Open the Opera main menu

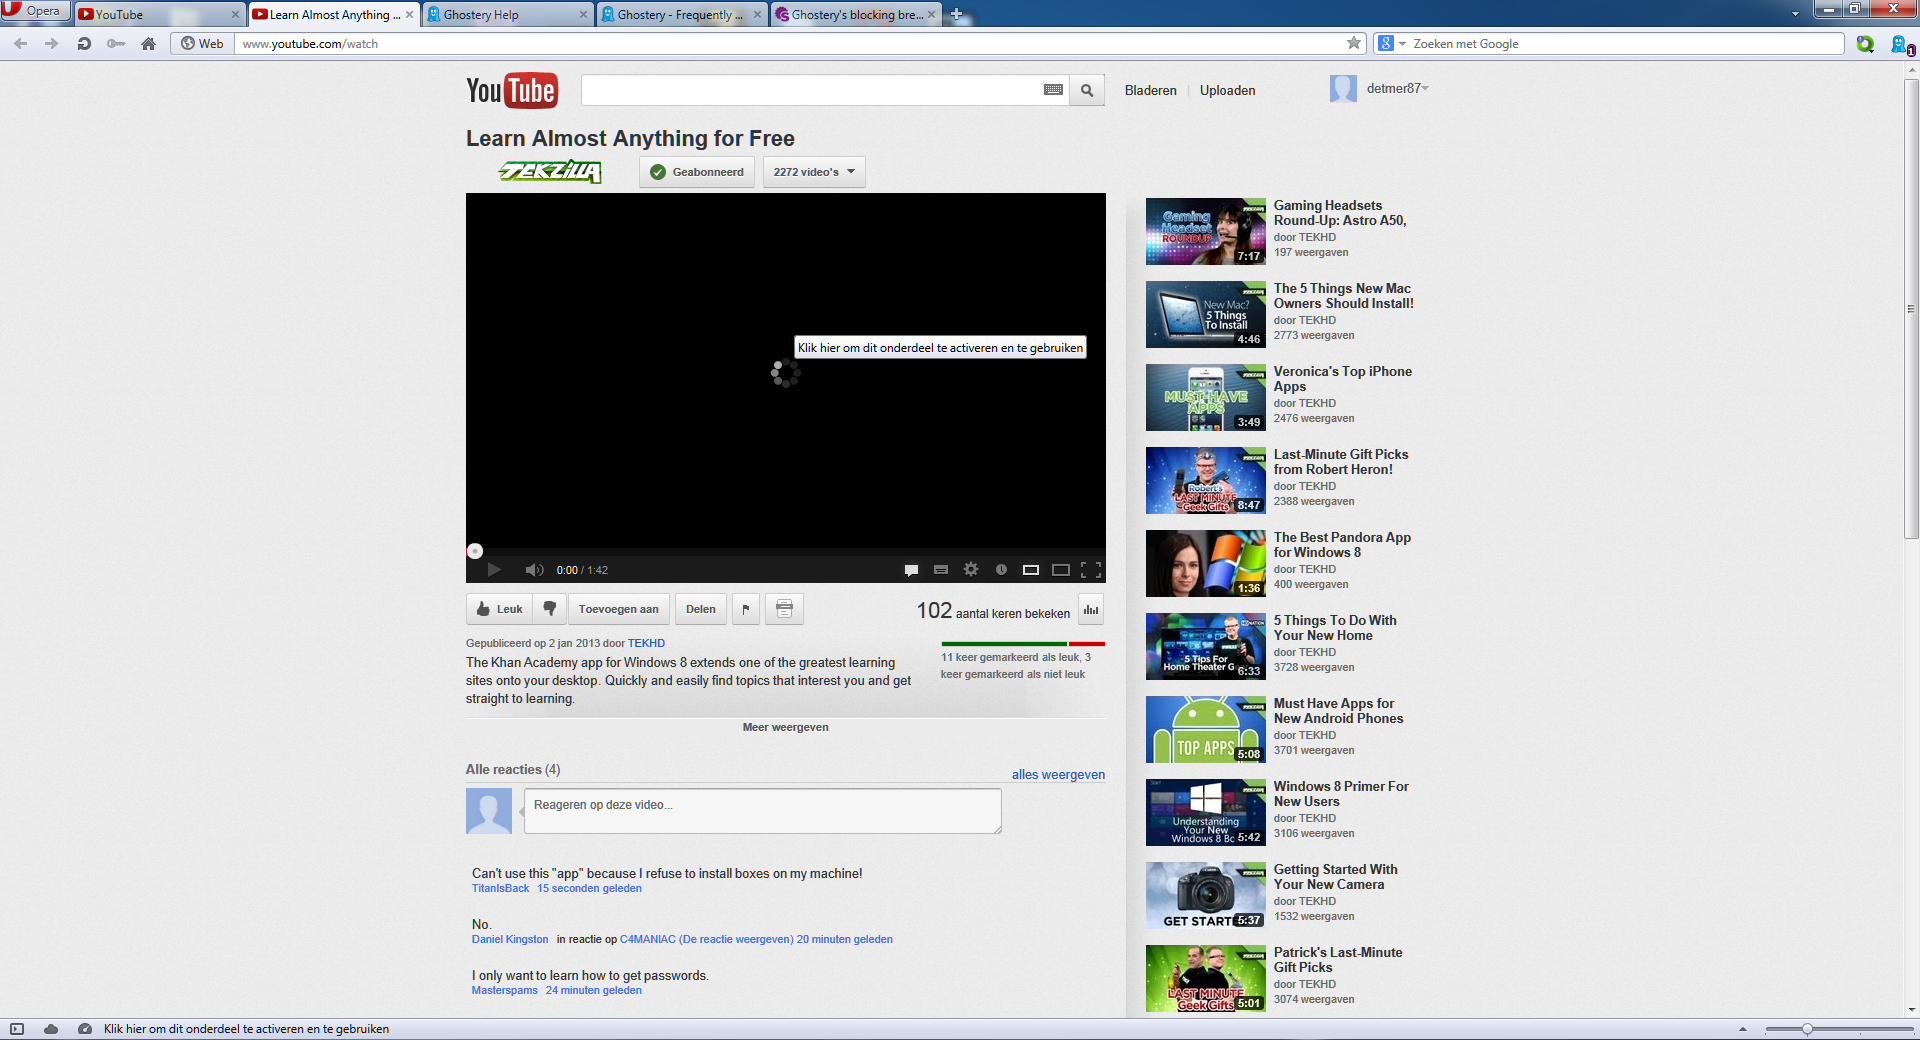coord(33,11)
